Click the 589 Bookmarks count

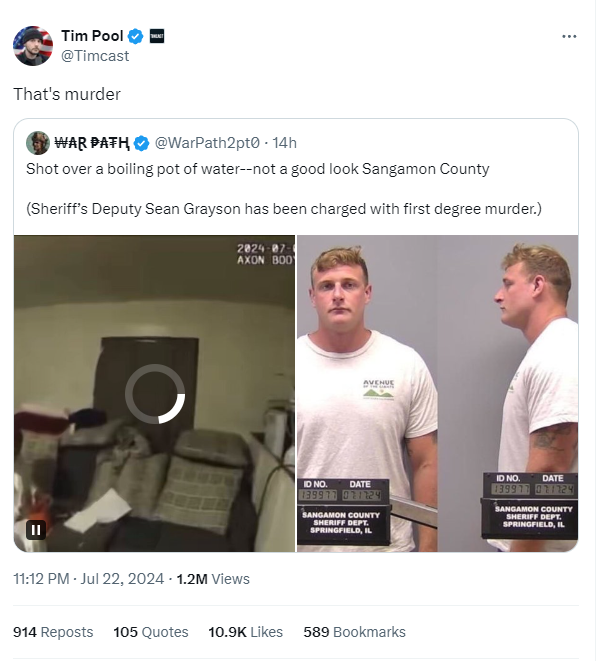354,632
